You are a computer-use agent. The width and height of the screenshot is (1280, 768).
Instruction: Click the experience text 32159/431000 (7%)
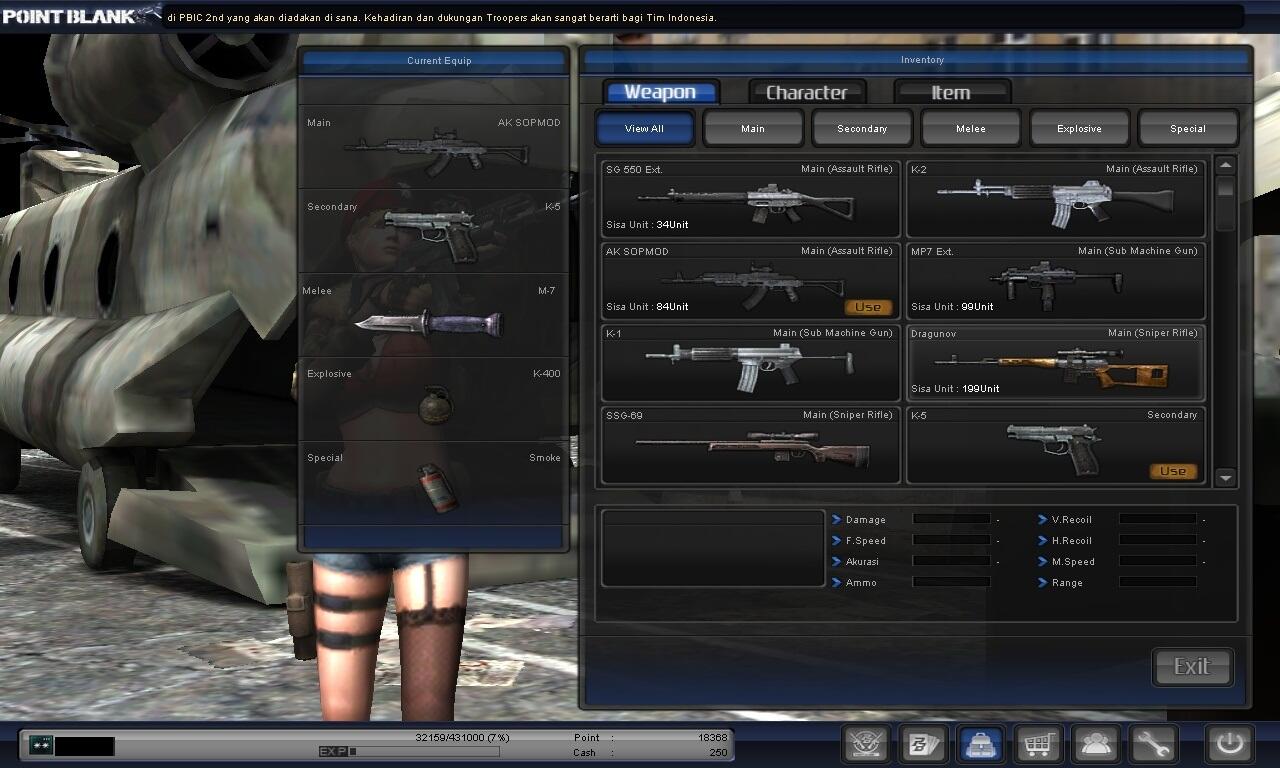(462, 737)
